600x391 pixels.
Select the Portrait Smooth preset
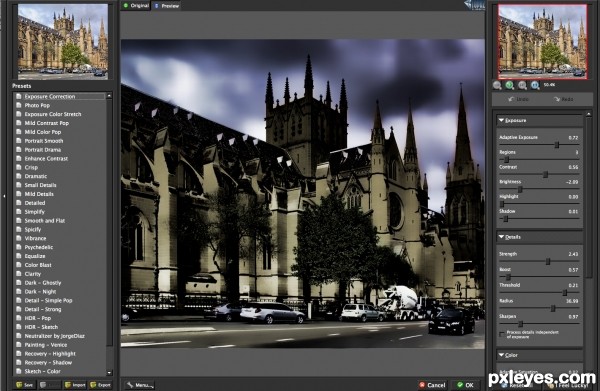click(44, 141)
